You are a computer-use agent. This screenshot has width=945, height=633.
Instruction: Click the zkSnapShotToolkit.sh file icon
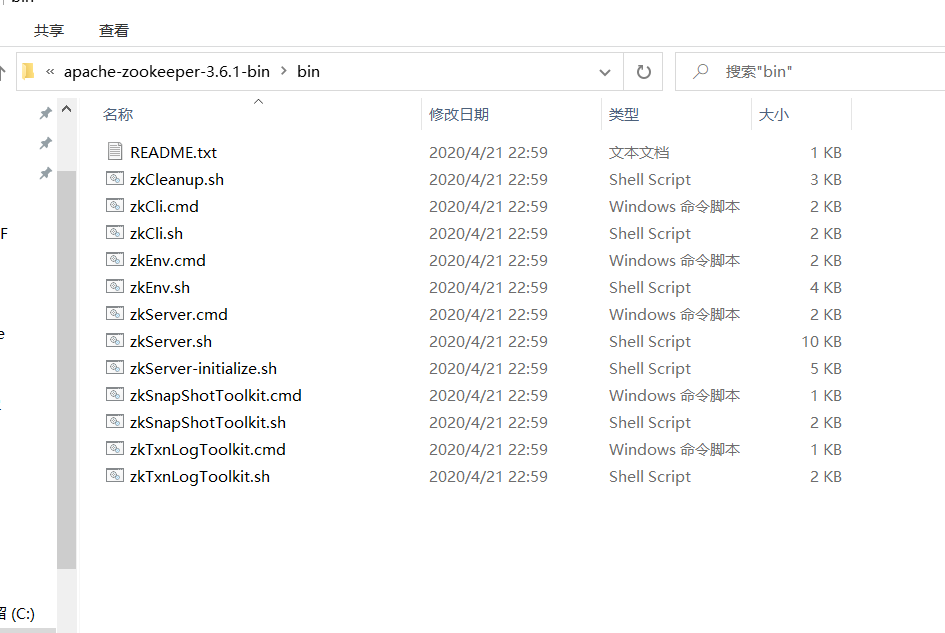click(x=115, y=422)
